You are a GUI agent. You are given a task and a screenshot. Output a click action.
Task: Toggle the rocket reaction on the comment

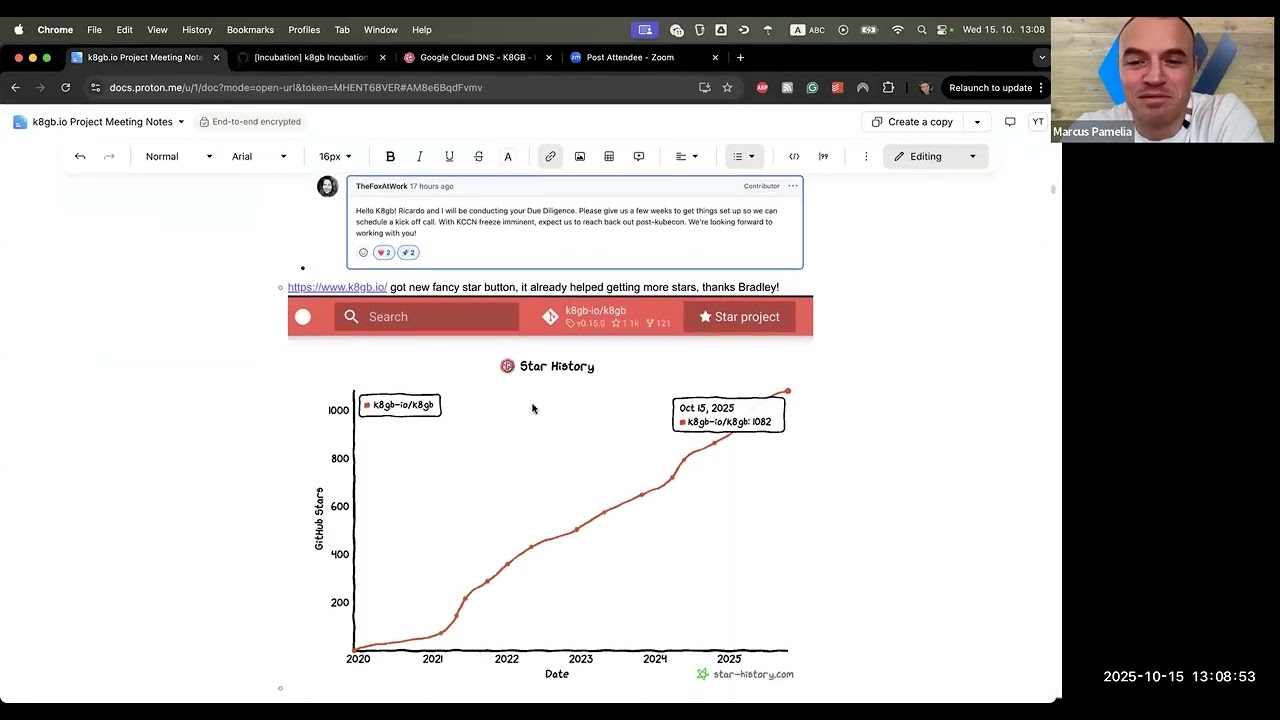pyautogui.click(x=408, y=253)
